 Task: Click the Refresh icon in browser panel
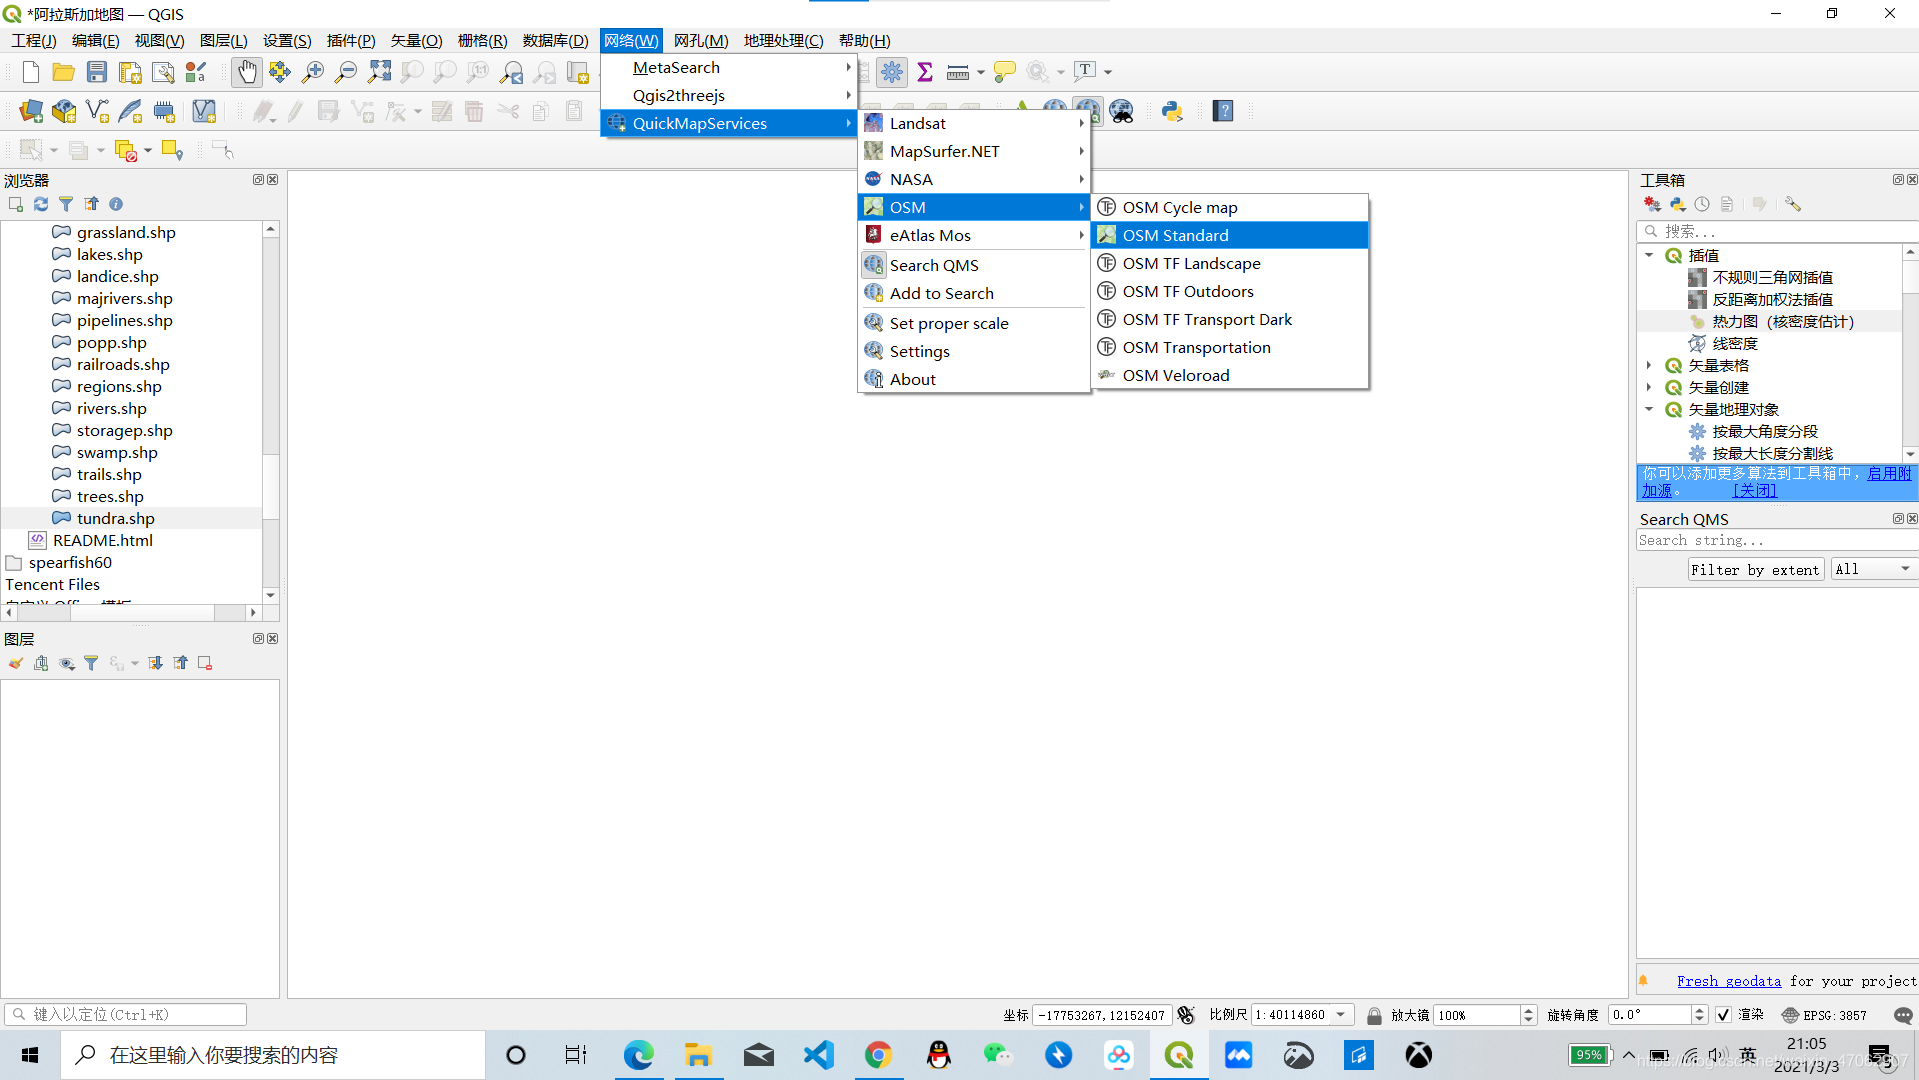(41, 204)
